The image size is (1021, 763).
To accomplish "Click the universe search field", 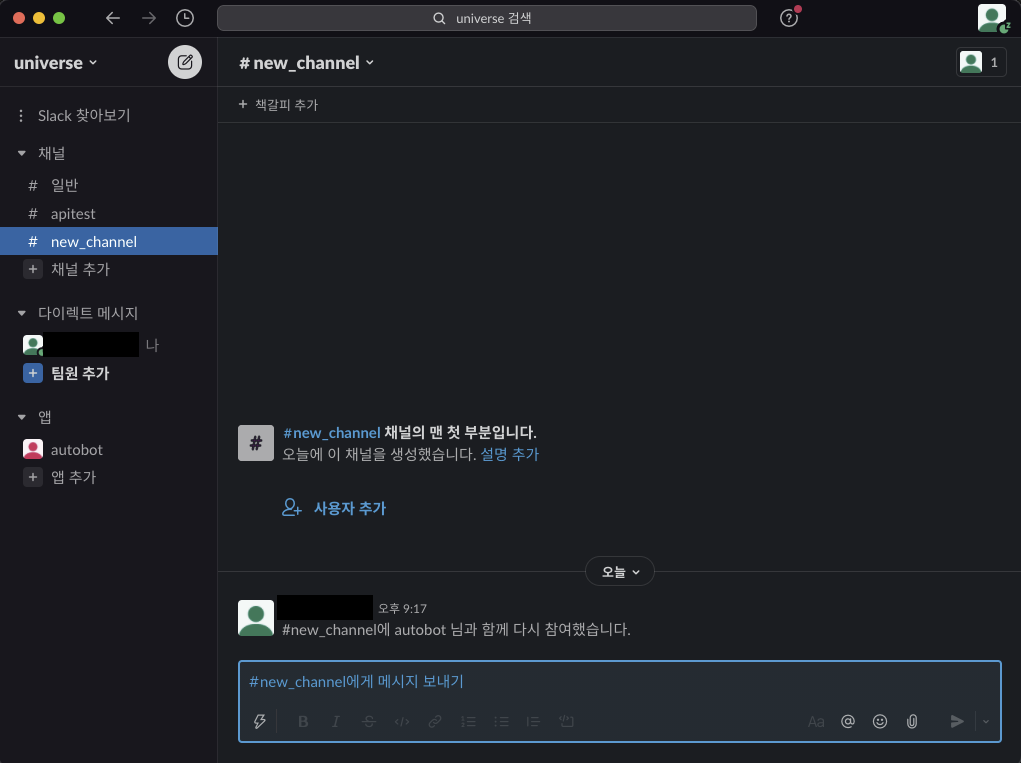I will pos(486,18).
